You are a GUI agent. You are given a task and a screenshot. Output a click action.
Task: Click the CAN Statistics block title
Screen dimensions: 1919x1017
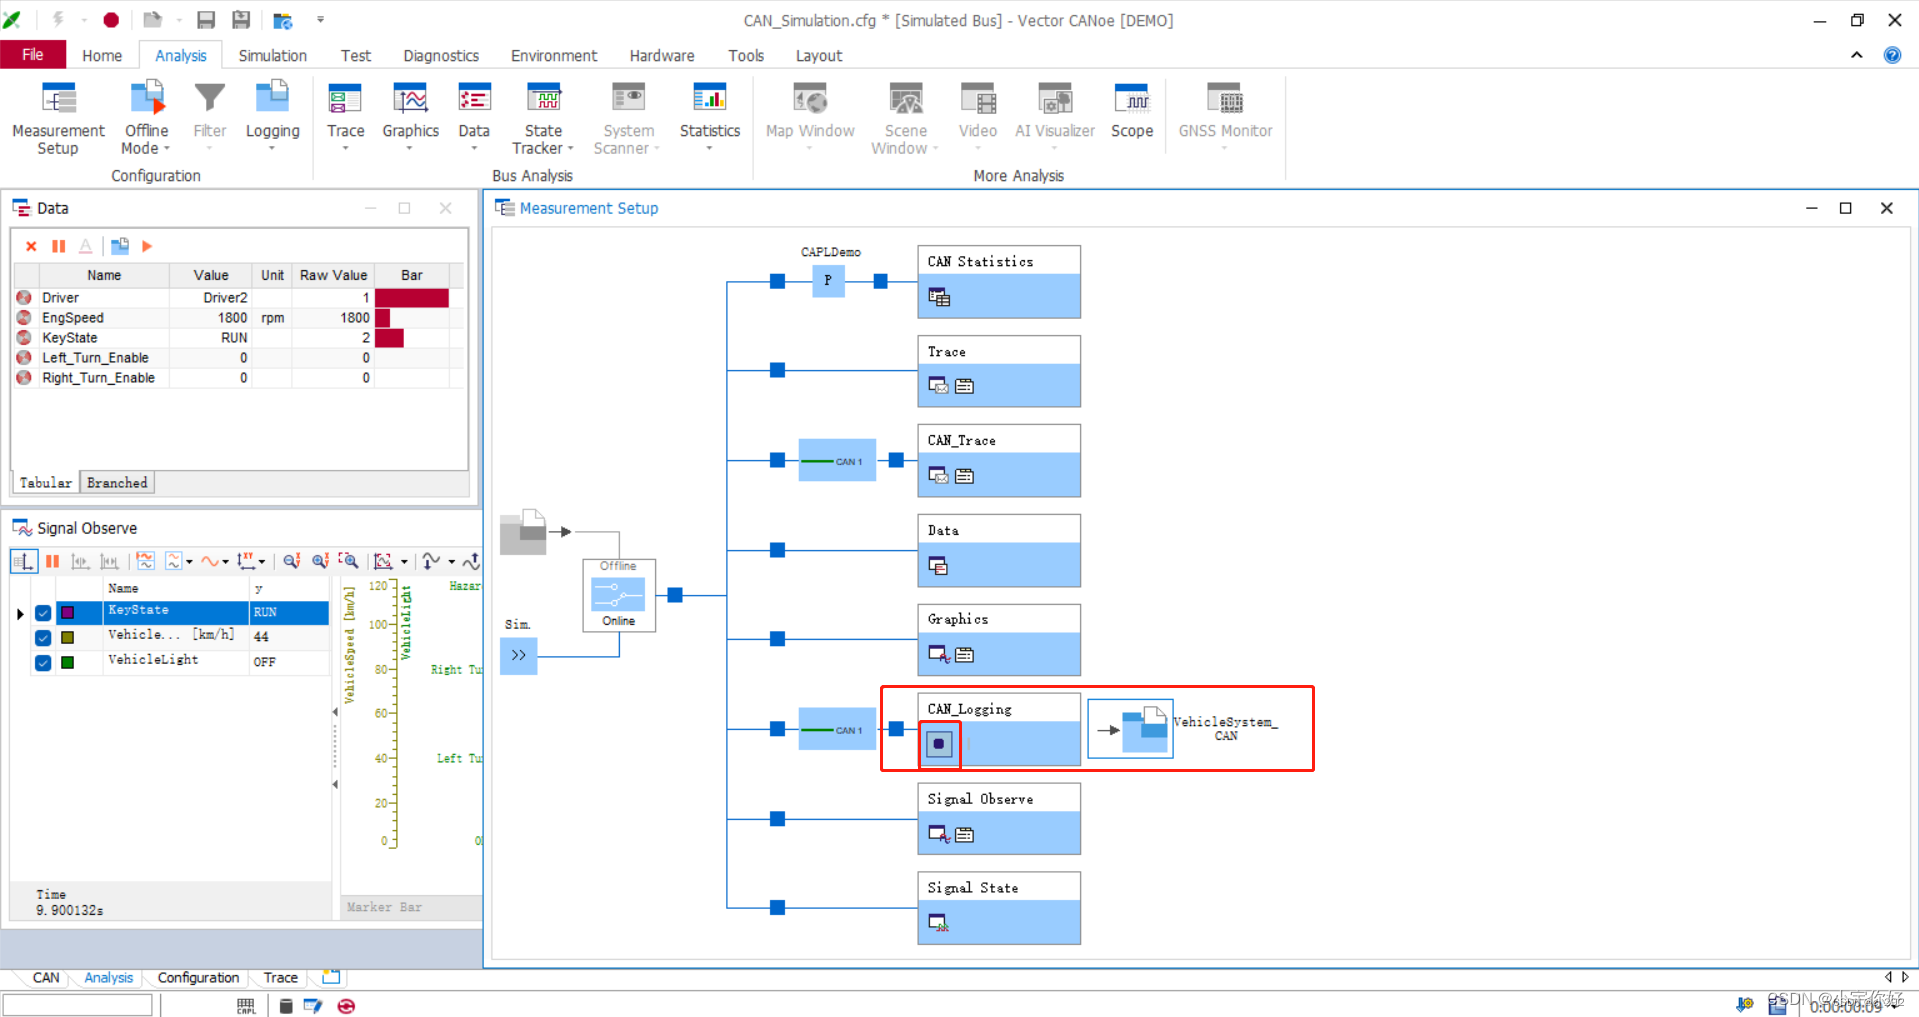(980, 262)
